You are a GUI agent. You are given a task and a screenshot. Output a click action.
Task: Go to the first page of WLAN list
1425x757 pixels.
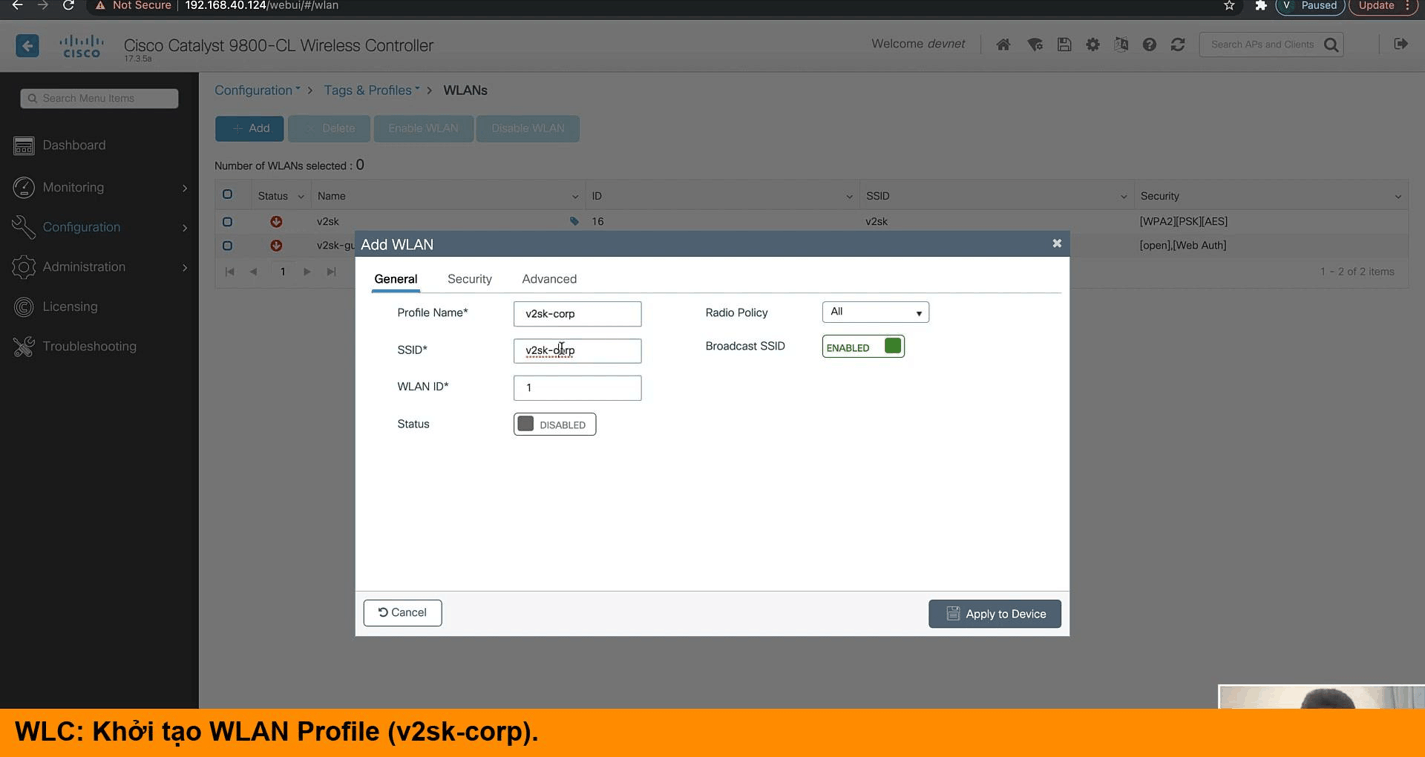click(x=230, y=272)
